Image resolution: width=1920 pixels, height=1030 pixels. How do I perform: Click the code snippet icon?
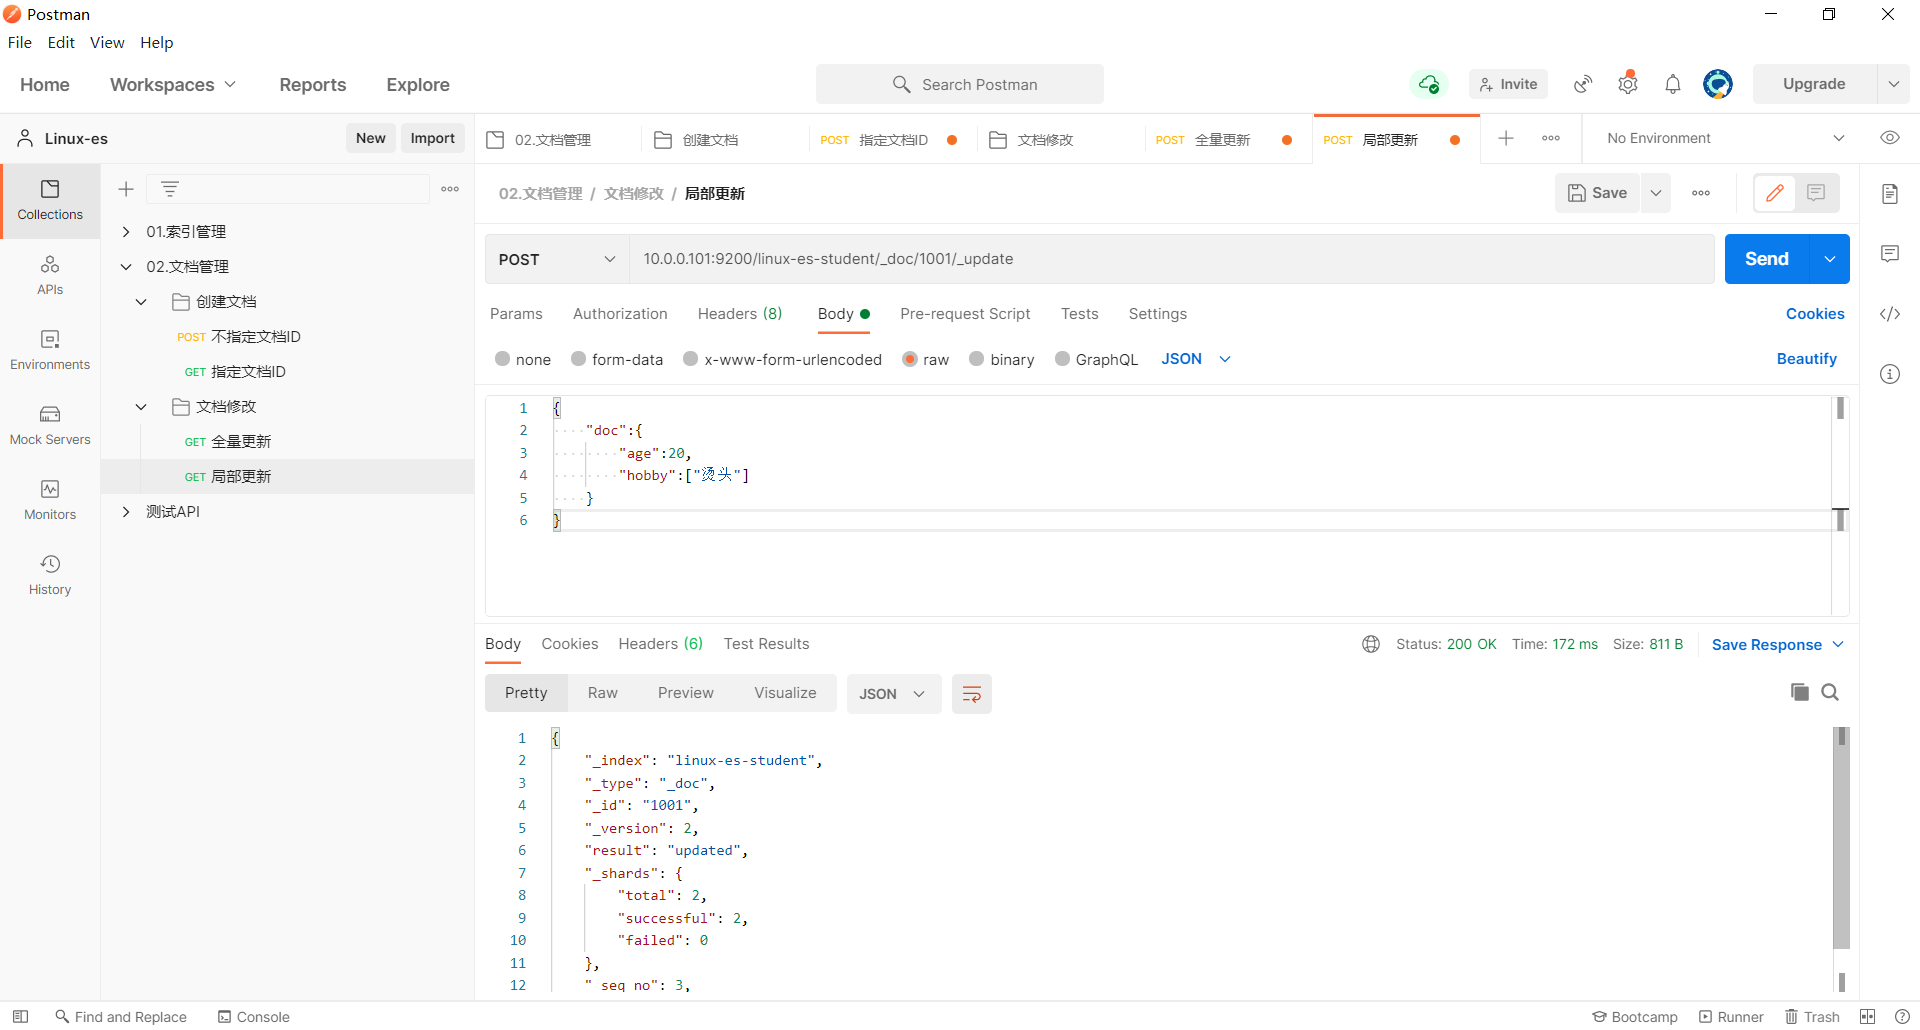1889,314
